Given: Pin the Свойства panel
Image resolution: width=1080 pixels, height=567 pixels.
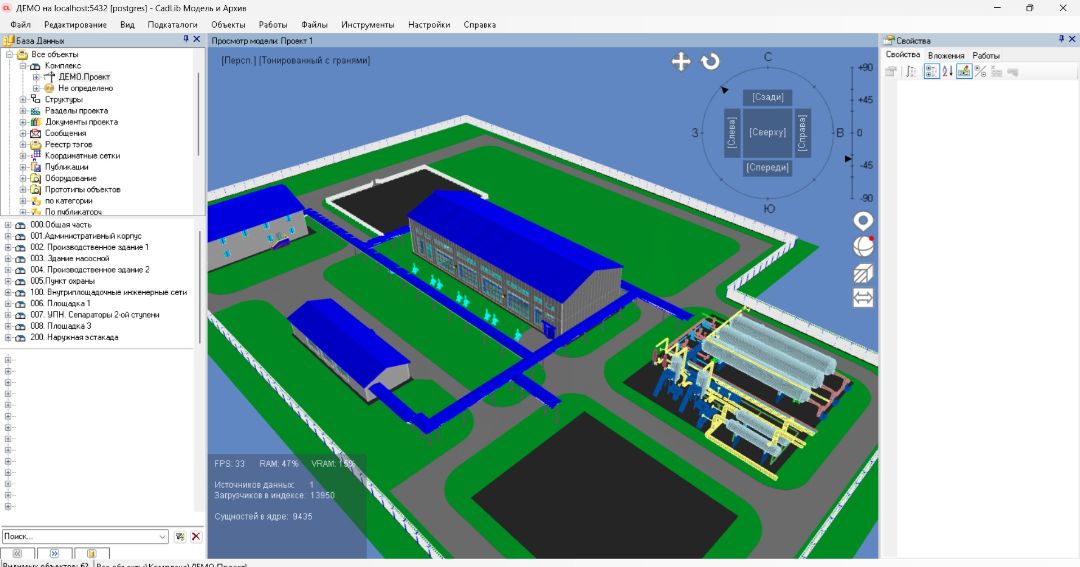Looking at the screenshot, I should [x=1061, y=39].
